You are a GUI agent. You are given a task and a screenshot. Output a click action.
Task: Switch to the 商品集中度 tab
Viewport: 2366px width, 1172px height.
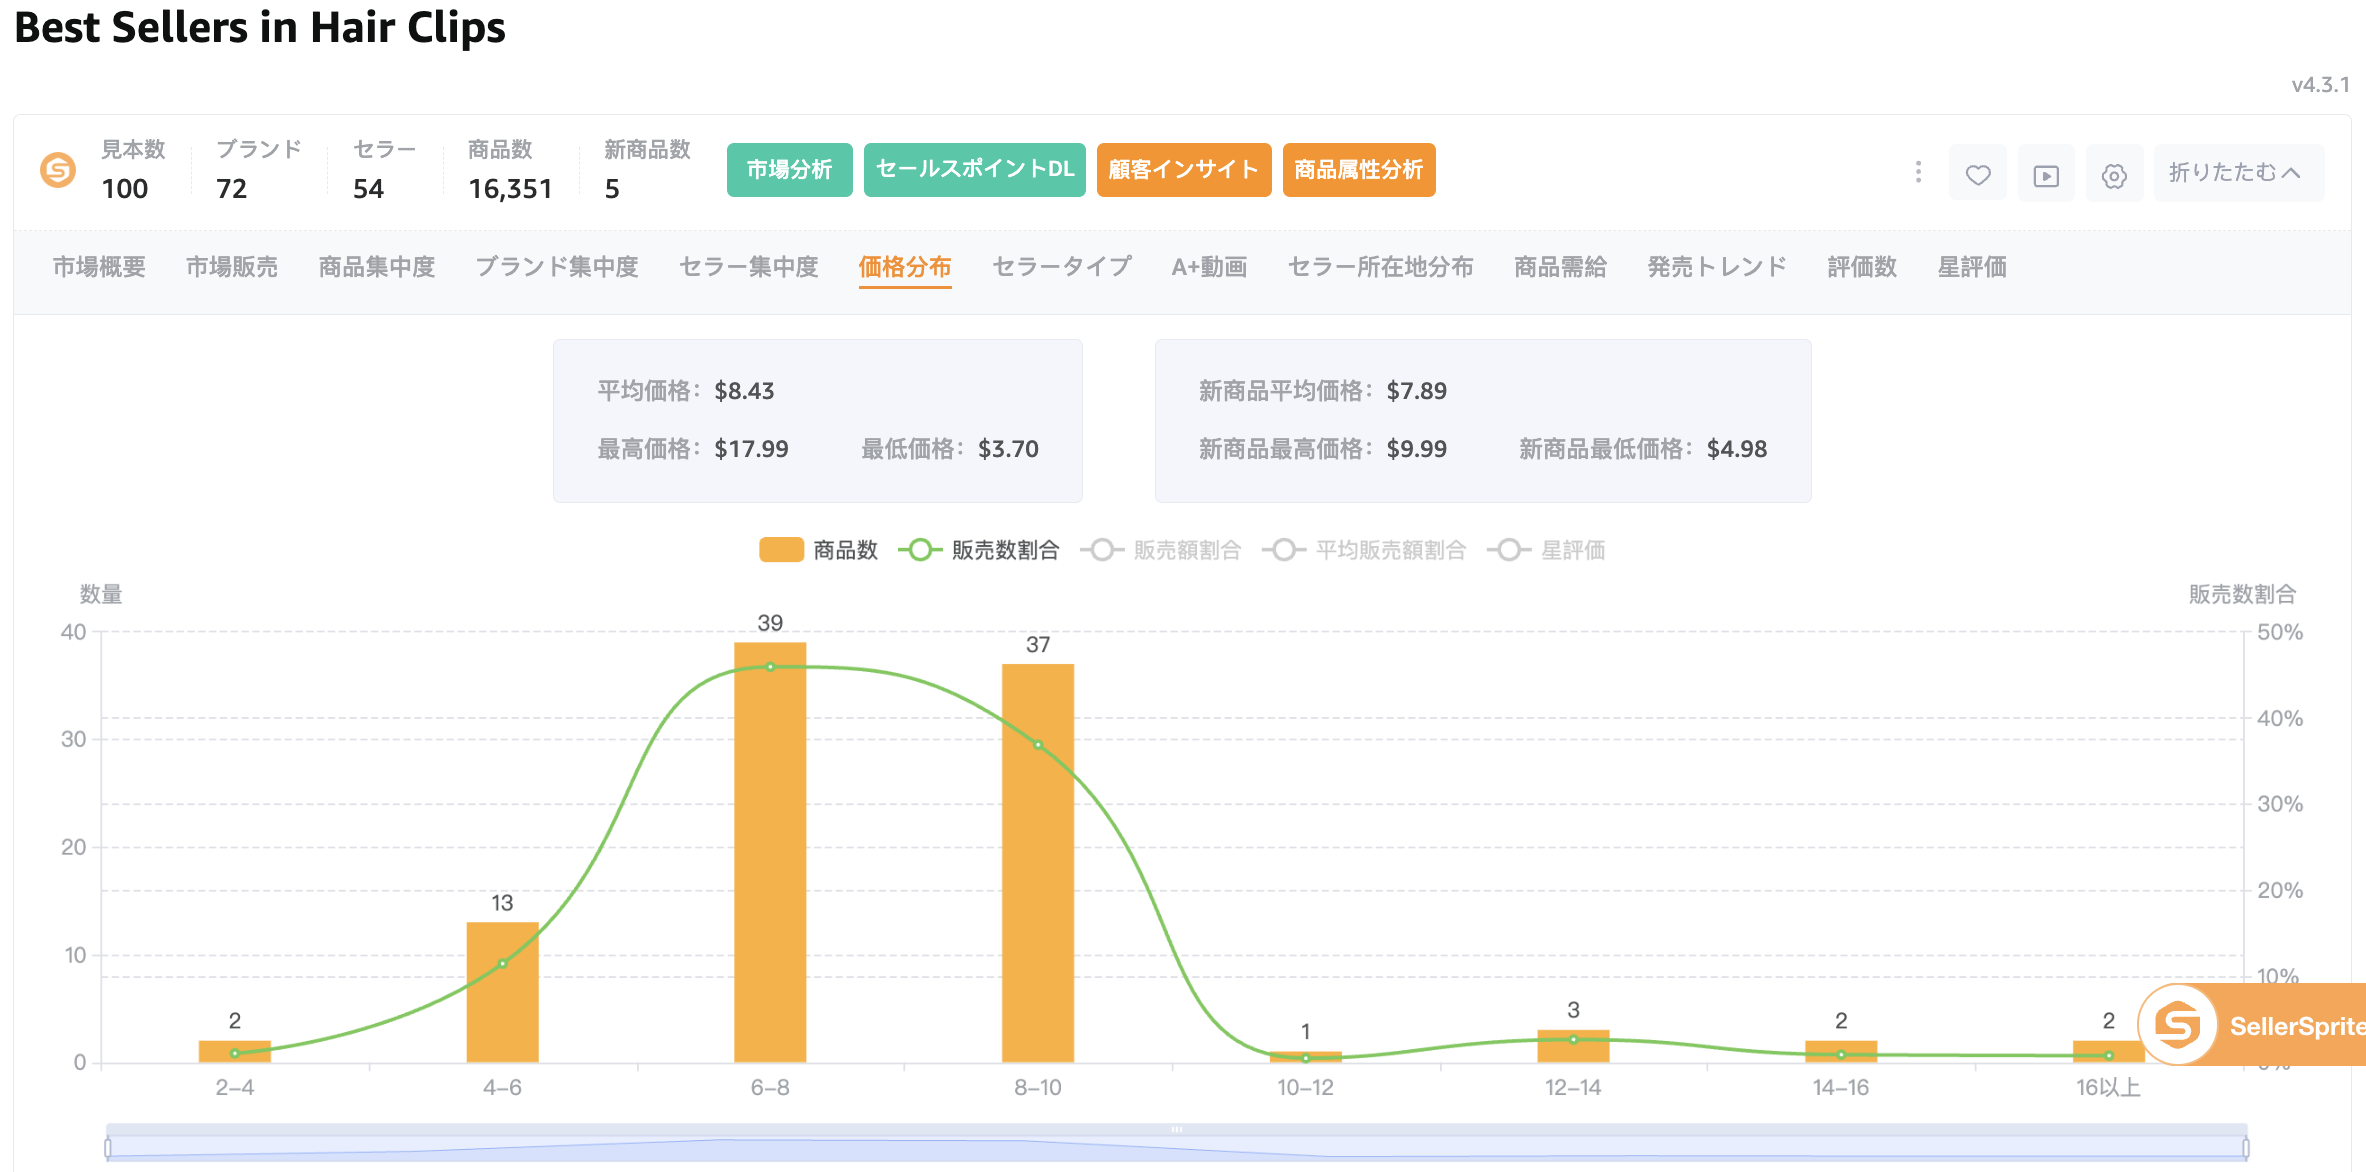[x=377, y=267]
